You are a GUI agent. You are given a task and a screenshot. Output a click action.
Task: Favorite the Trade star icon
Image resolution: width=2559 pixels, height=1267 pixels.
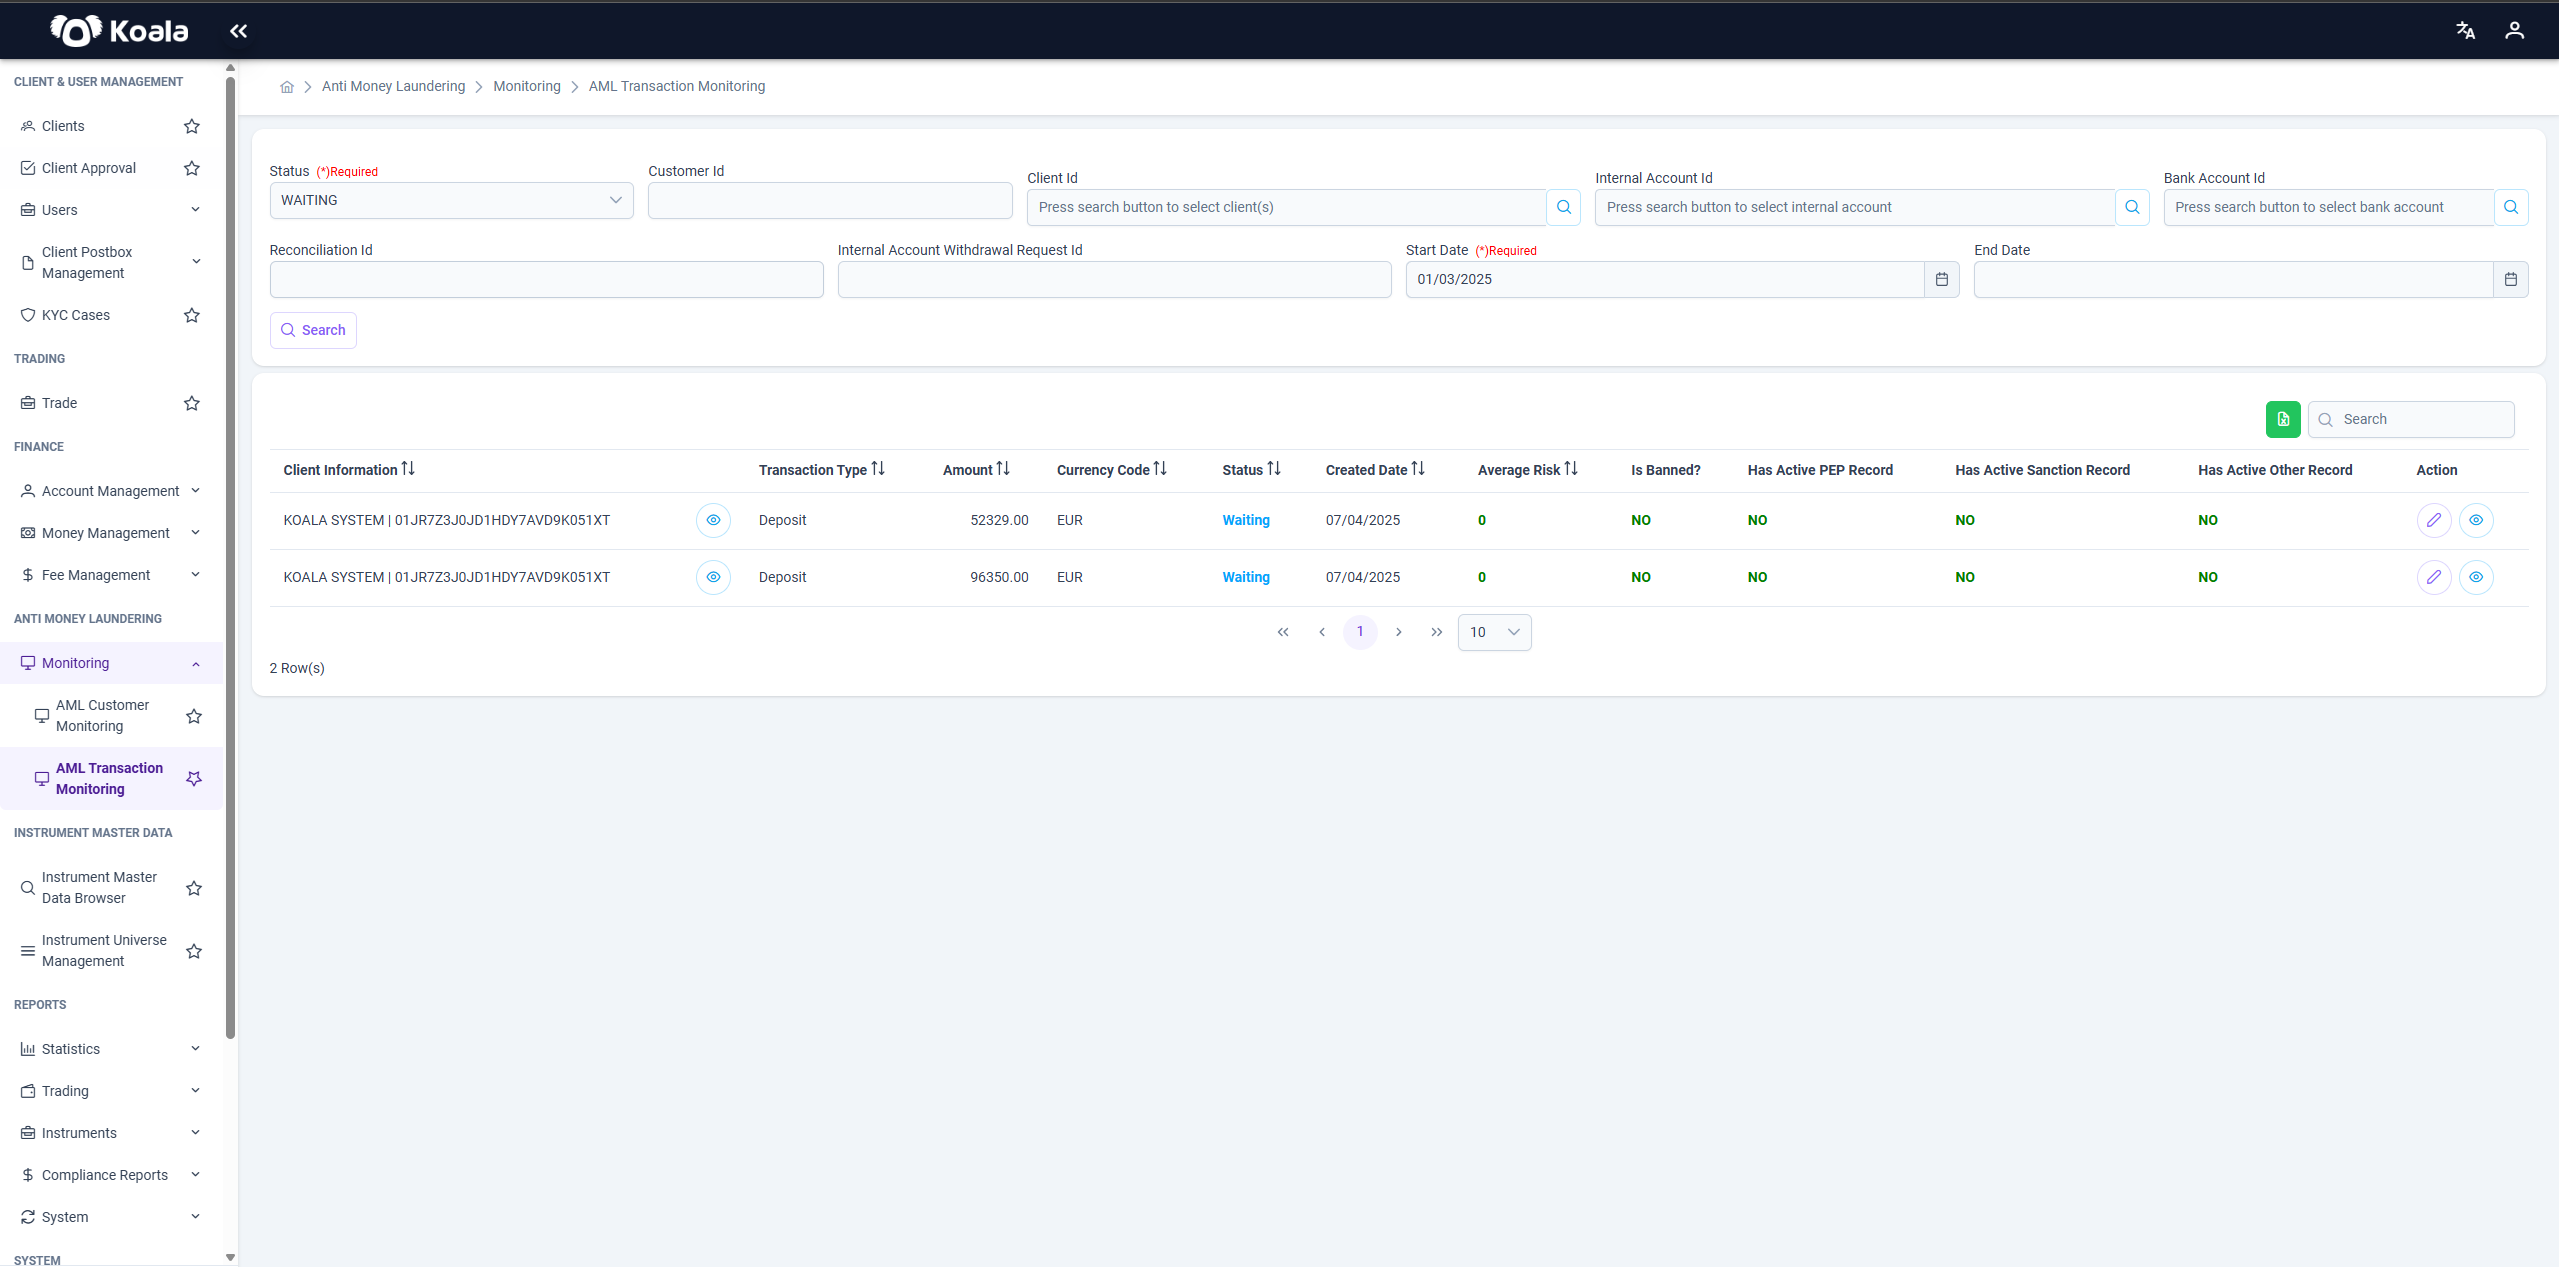tap(192, 403)
